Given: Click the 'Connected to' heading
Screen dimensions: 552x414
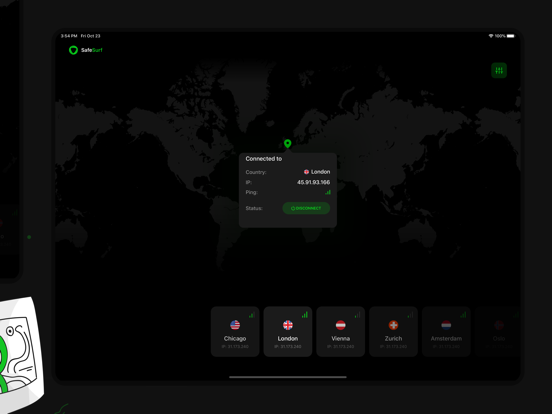Looking at the screenshot, I should 264,159.
